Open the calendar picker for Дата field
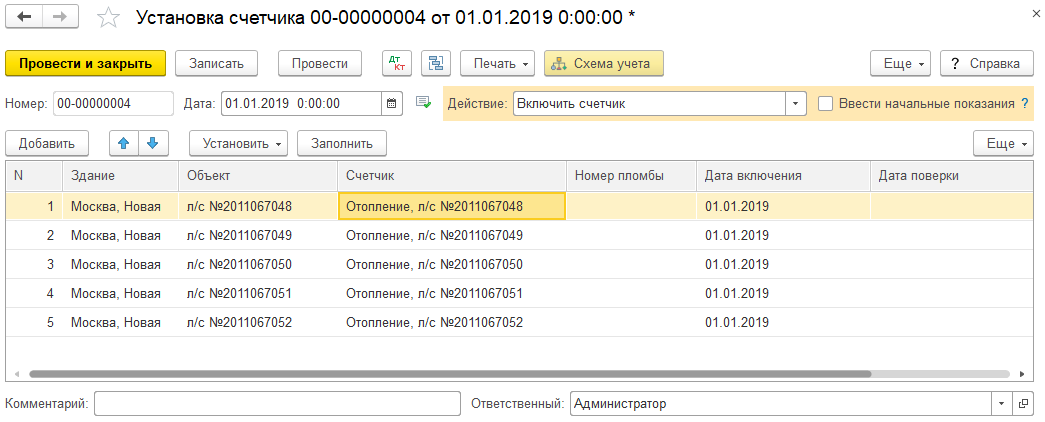 tap(392, 103)
